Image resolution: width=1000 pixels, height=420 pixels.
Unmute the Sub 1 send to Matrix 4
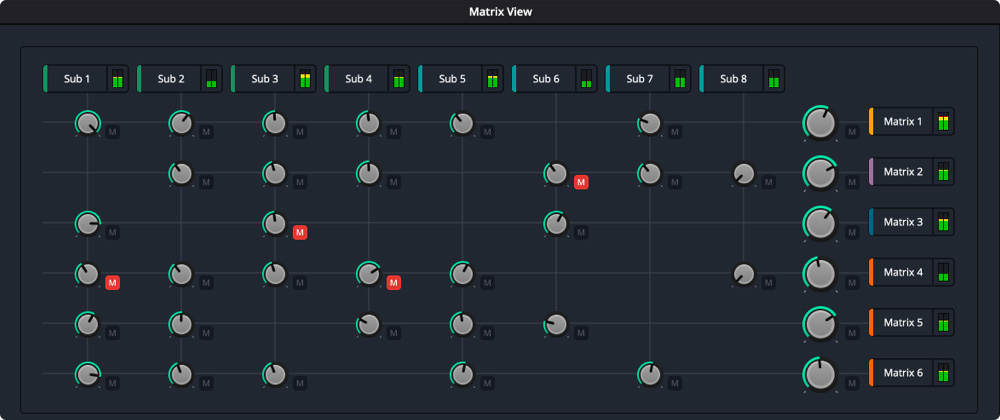[113, 282]
